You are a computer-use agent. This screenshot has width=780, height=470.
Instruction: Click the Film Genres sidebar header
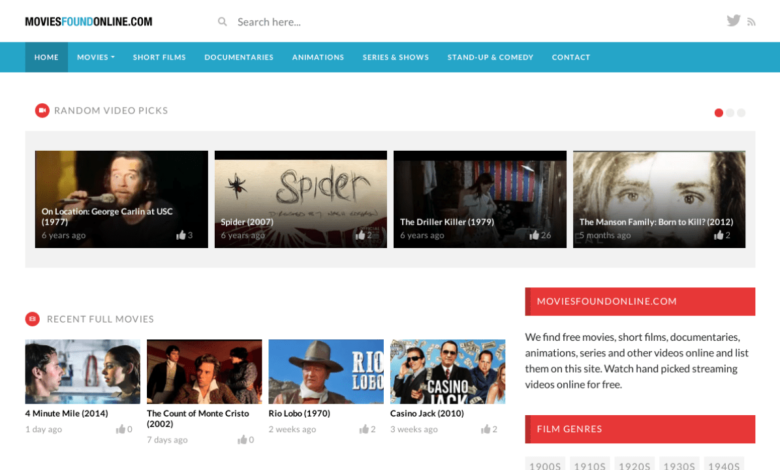pyautogui.click(x=640, y=429)
